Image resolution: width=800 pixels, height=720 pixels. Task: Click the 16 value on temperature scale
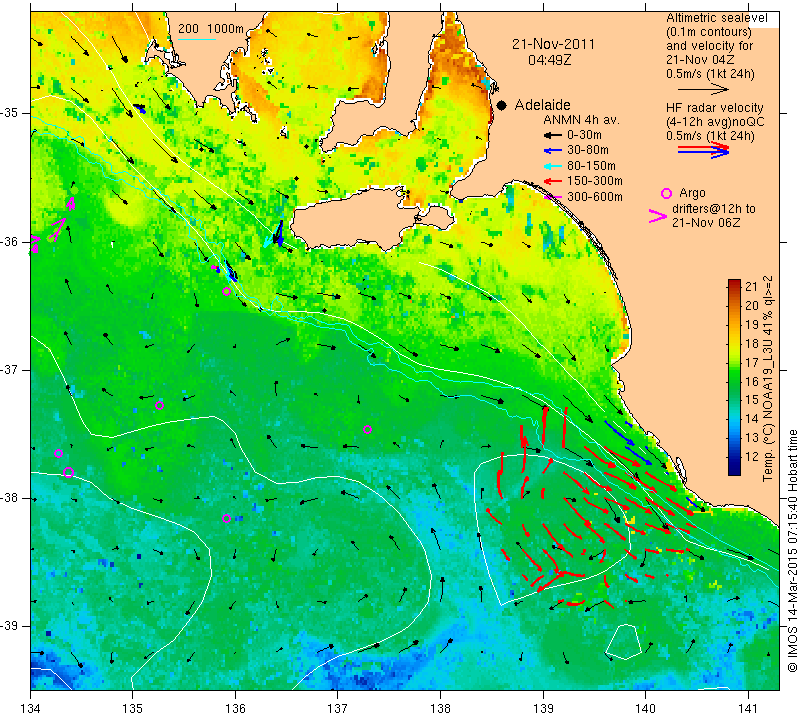click(x=752, y=381)
